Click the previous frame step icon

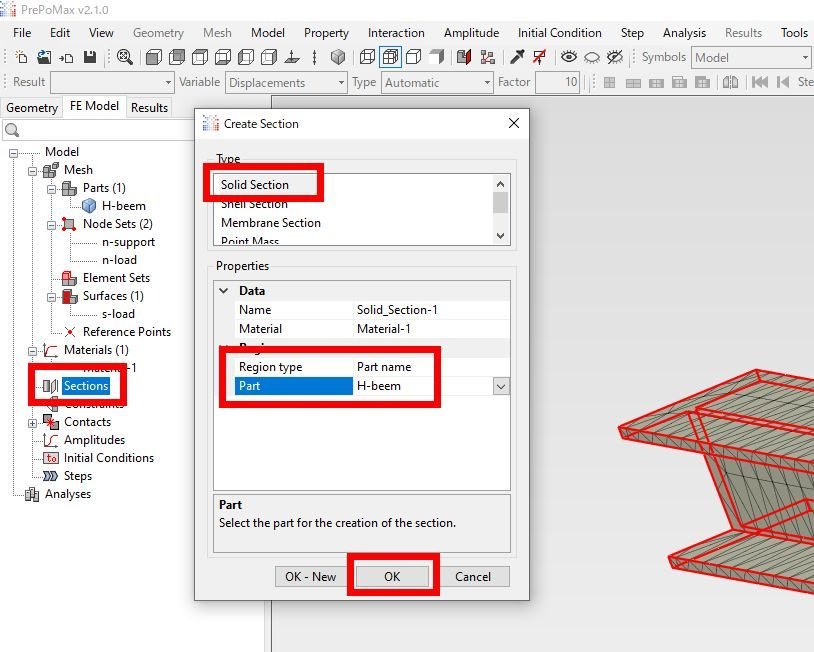(x=783, y=82)
